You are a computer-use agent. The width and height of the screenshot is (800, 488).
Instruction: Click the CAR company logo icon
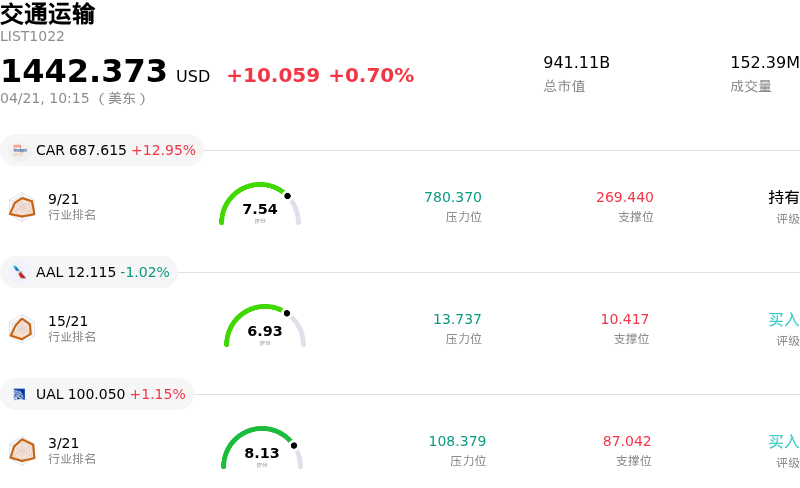click(19, 150)
